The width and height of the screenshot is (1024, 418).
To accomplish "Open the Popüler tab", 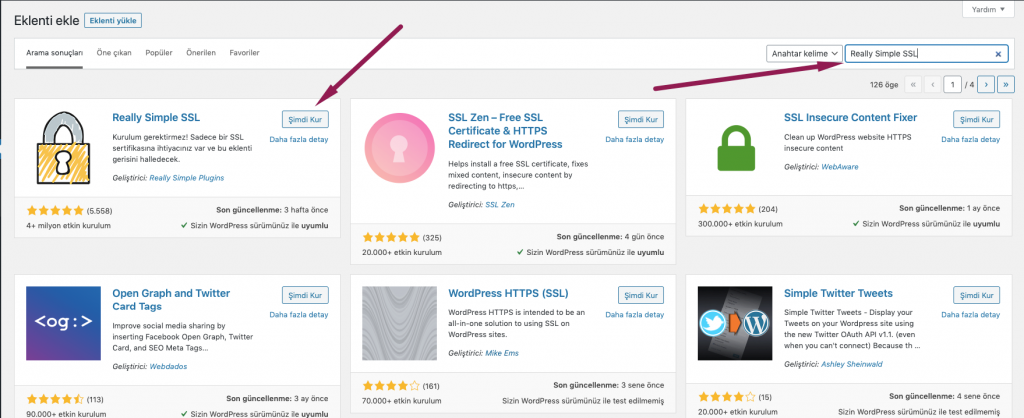I will [x=159, y=53].
